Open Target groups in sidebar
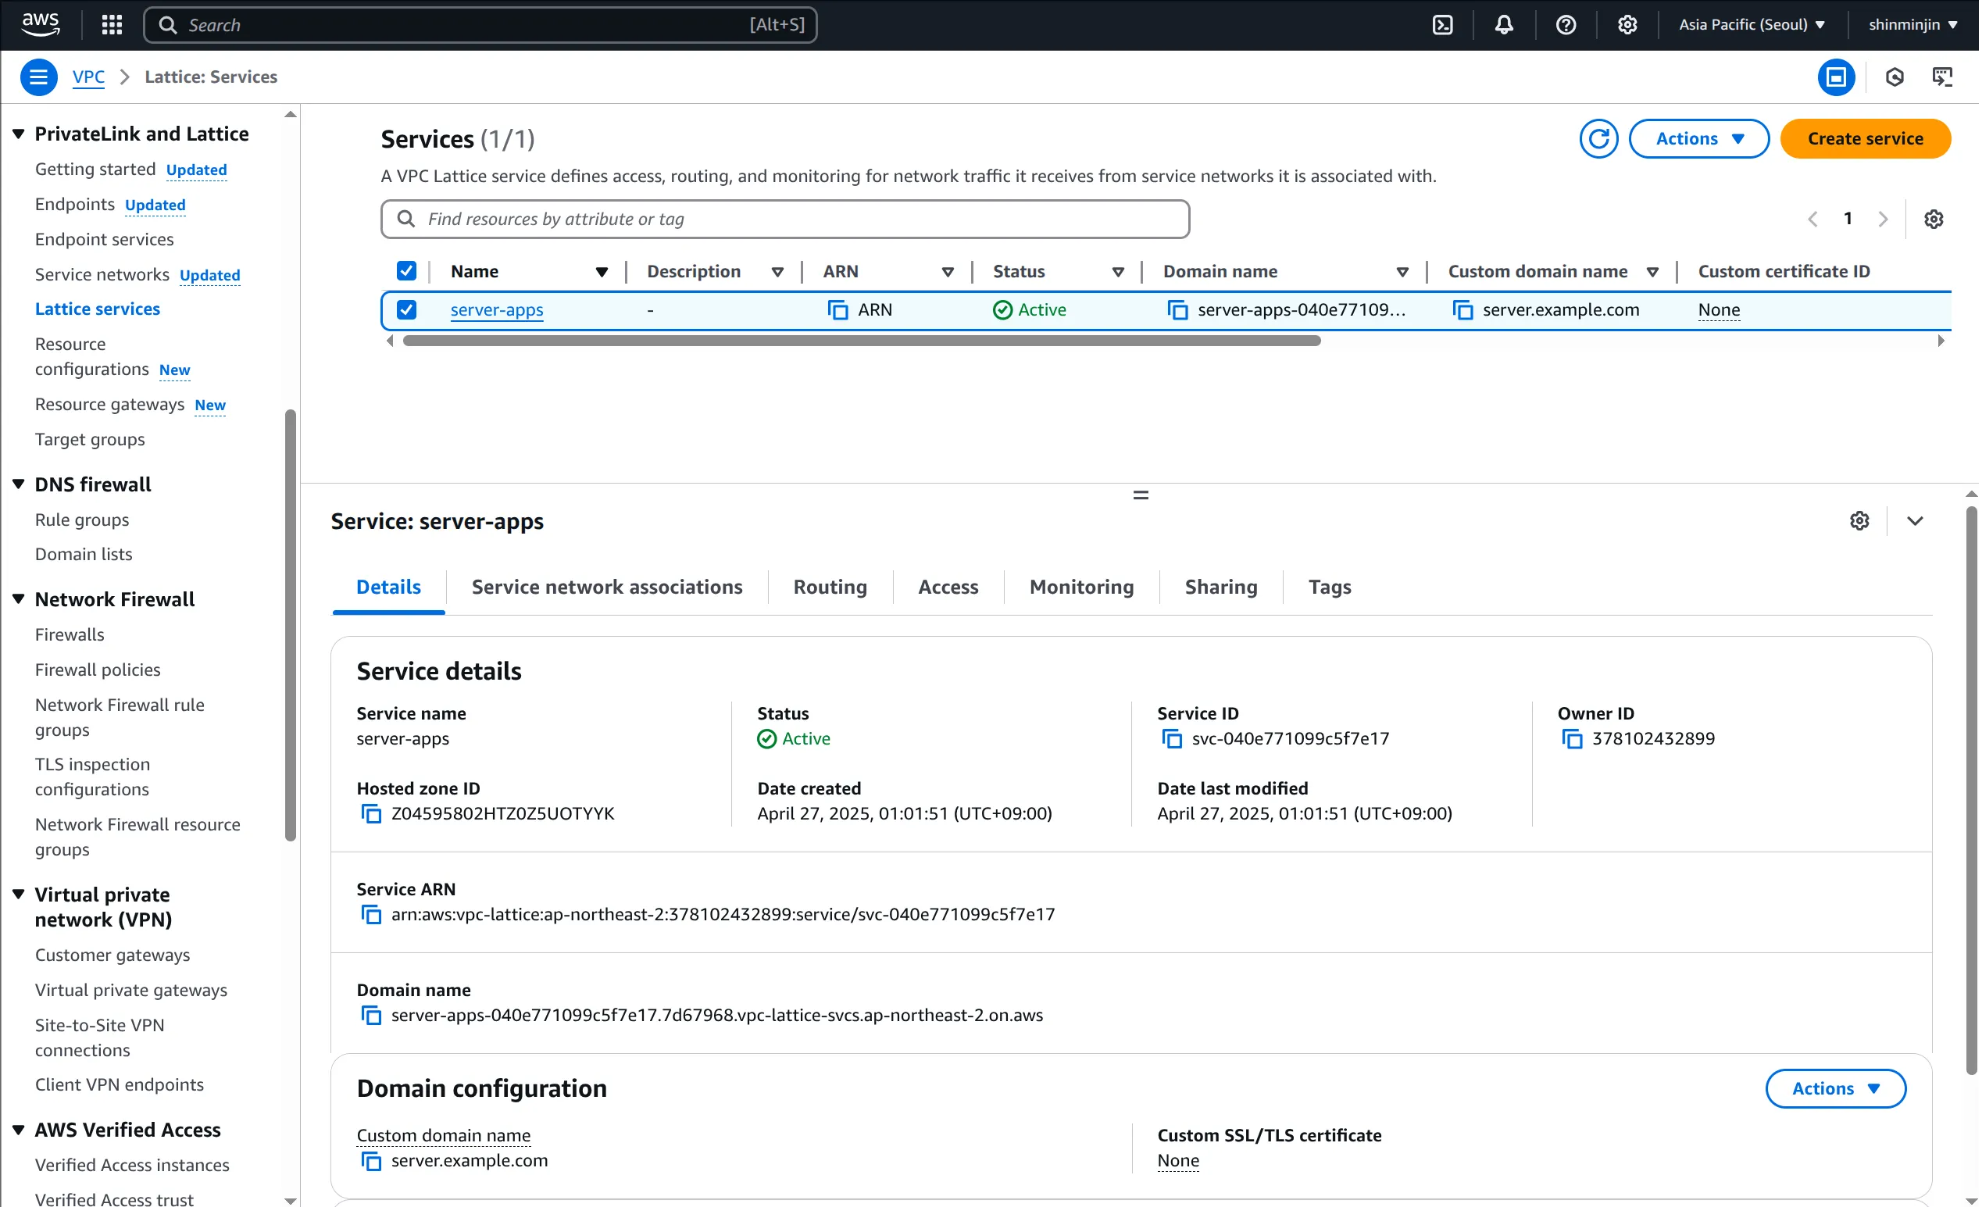 (x=90, y=439)
